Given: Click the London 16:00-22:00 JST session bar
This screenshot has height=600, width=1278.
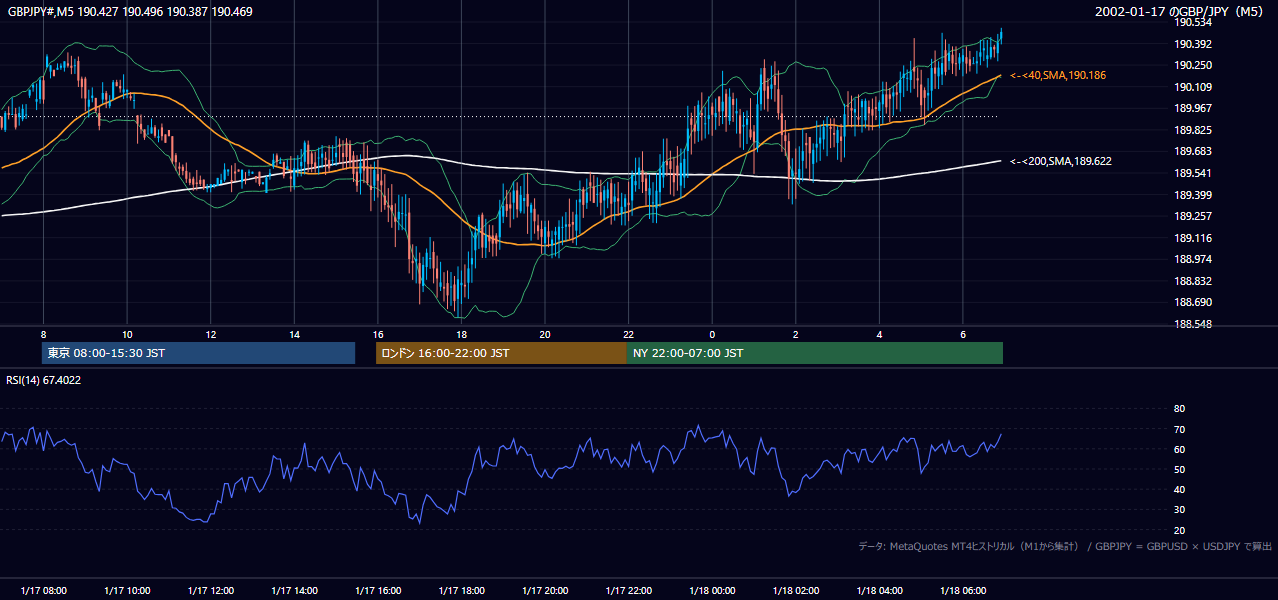Looking at the screenshot, I should pyautogui.click(x=501, y=353).
